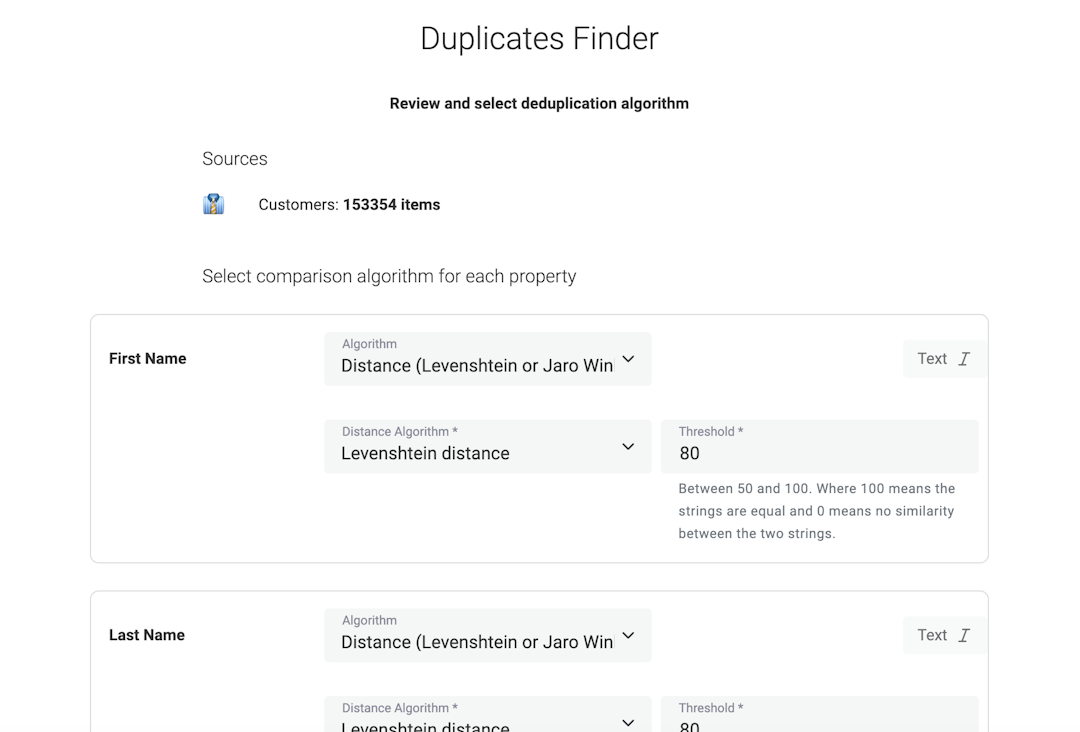Click the First Name property label
The width and height of the screenshot is (1080, 732).
pos(147,358)
